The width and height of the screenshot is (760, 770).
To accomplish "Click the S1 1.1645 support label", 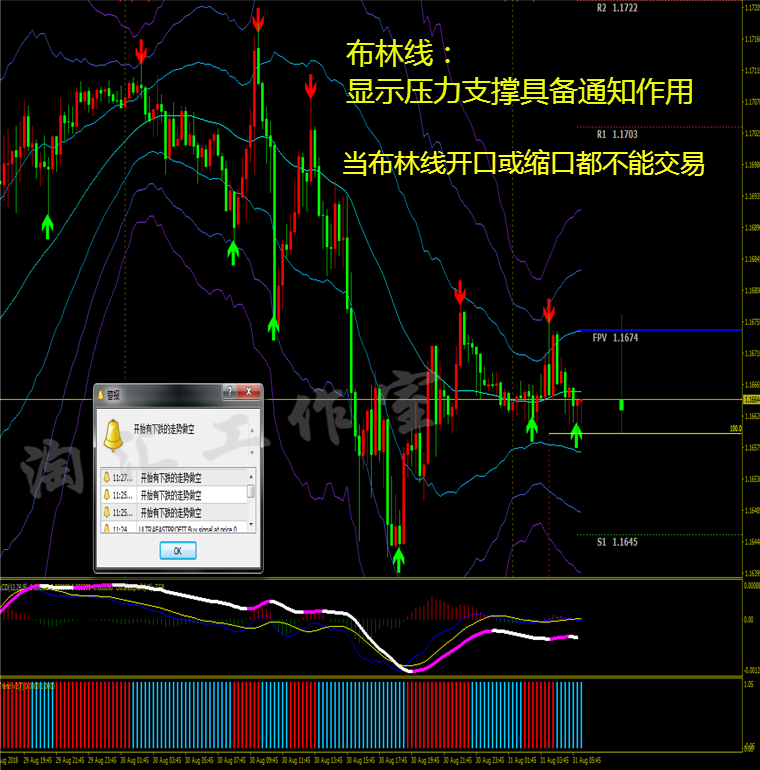I will [x=617, y=542].
